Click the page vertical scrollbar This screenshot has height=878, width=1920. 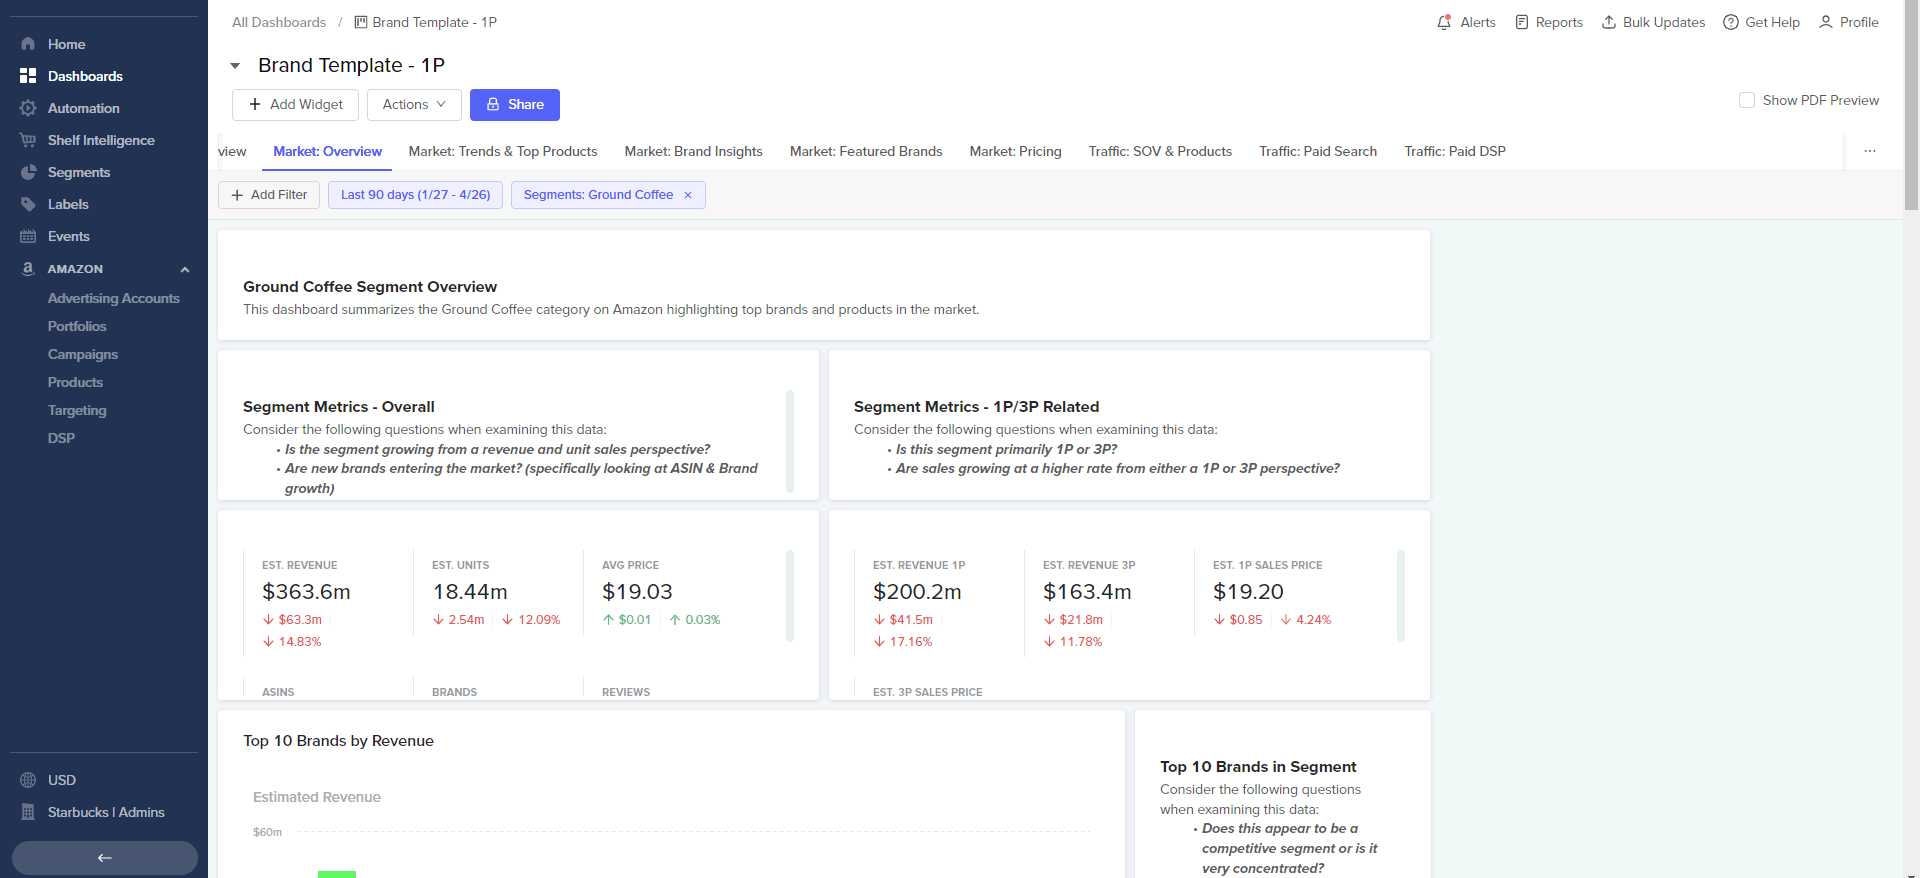[x=1911, y=105]
